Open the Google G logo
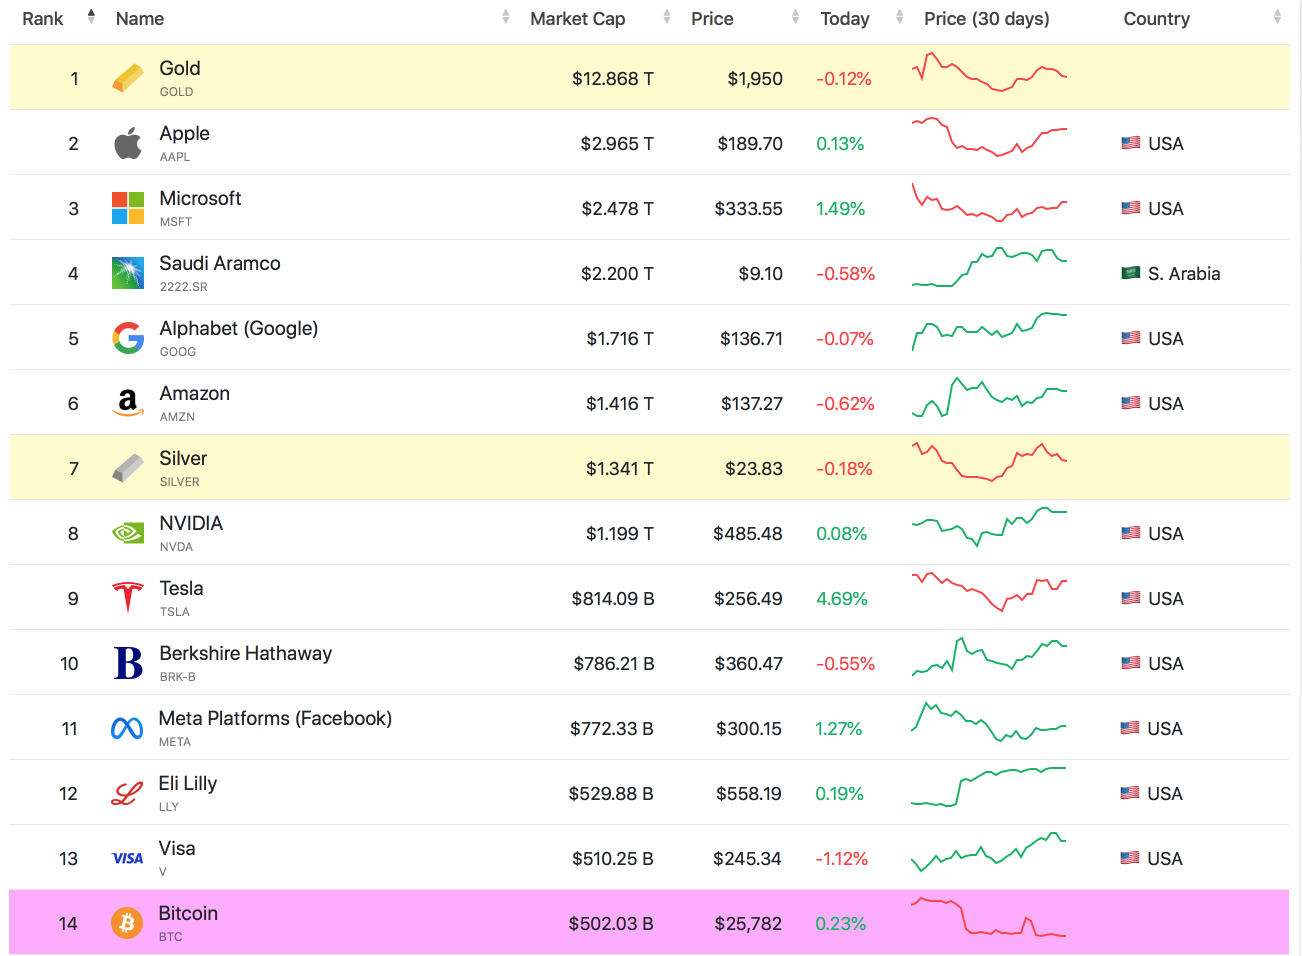 (x=128, y=338)
